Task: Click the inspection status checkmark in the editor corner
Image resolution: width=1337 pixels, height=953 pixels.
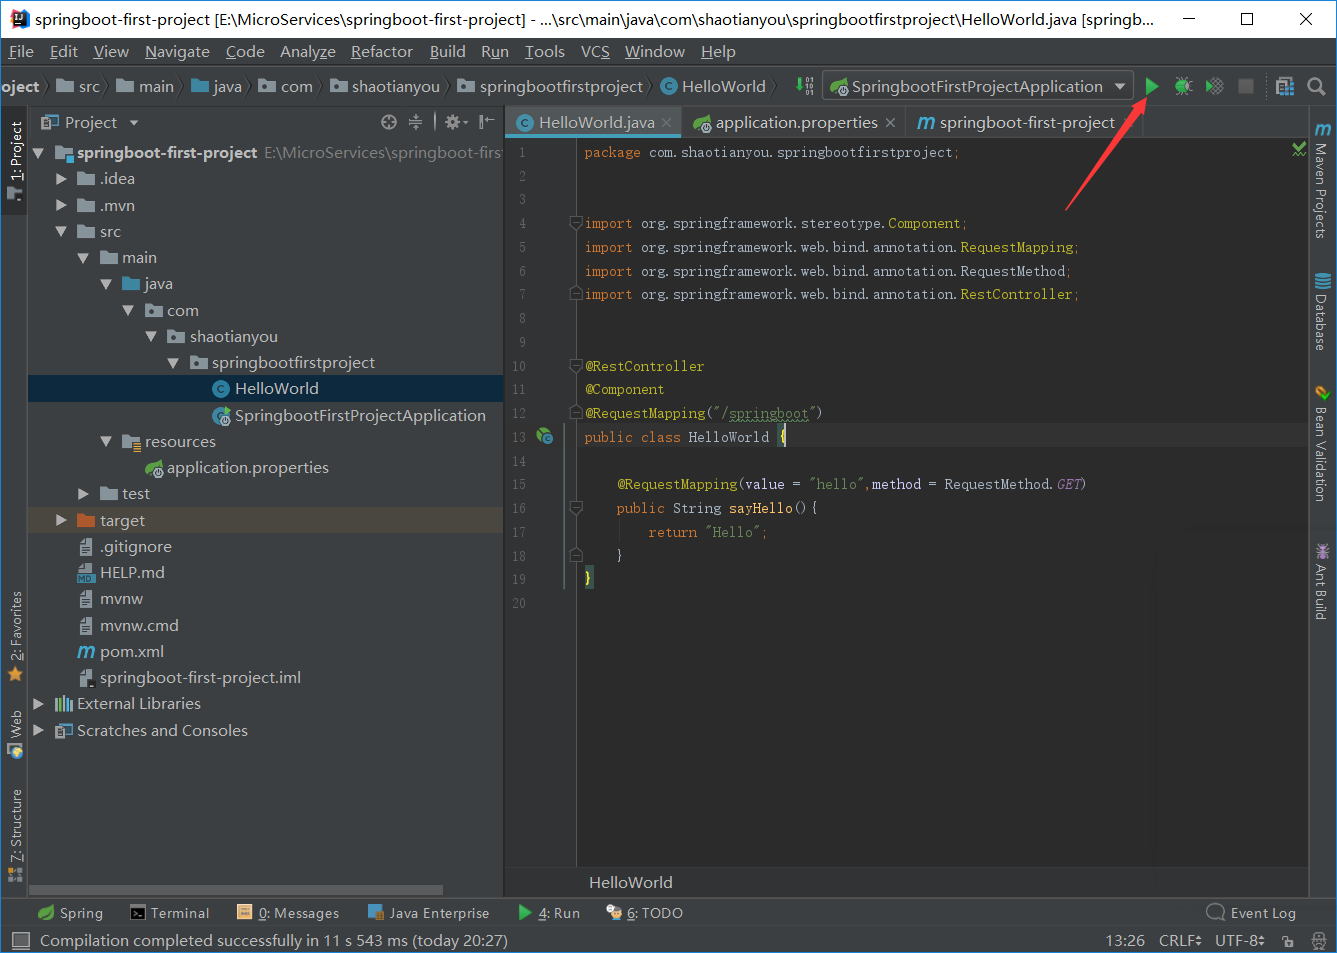Action: [1298, 149]
